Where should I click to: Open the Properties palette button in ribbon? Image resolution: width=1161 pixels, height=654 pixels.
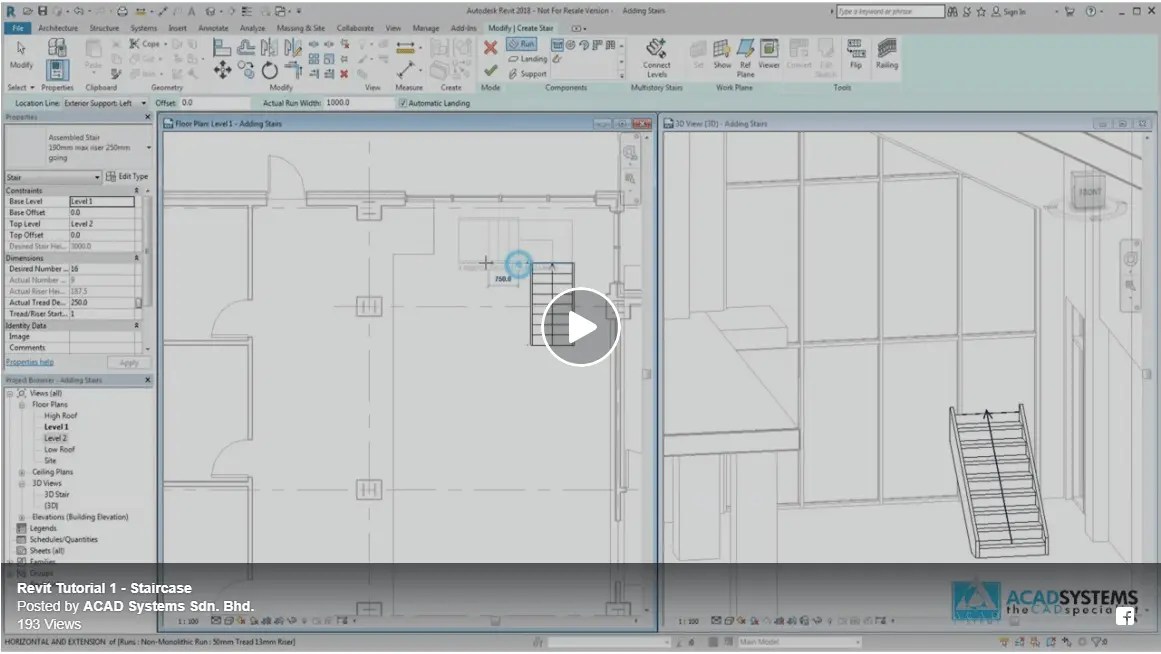(57, 70)
